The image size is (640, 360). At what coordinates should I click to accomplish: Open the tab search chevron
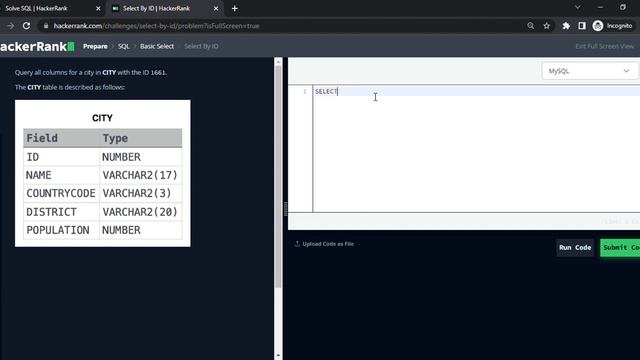pyautogui.click(x=577, y=7)
